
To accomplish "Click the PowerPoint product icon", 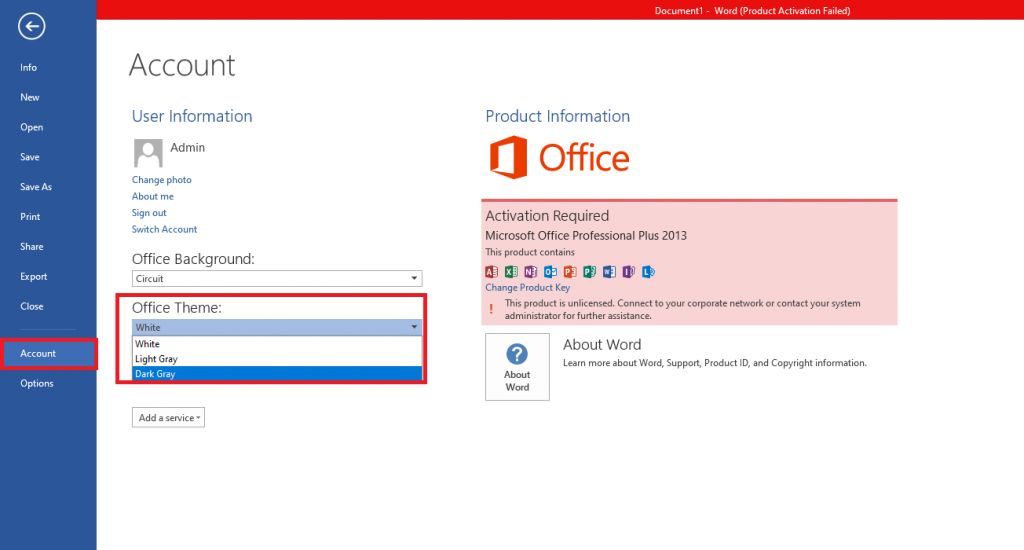I will [570, 272].
